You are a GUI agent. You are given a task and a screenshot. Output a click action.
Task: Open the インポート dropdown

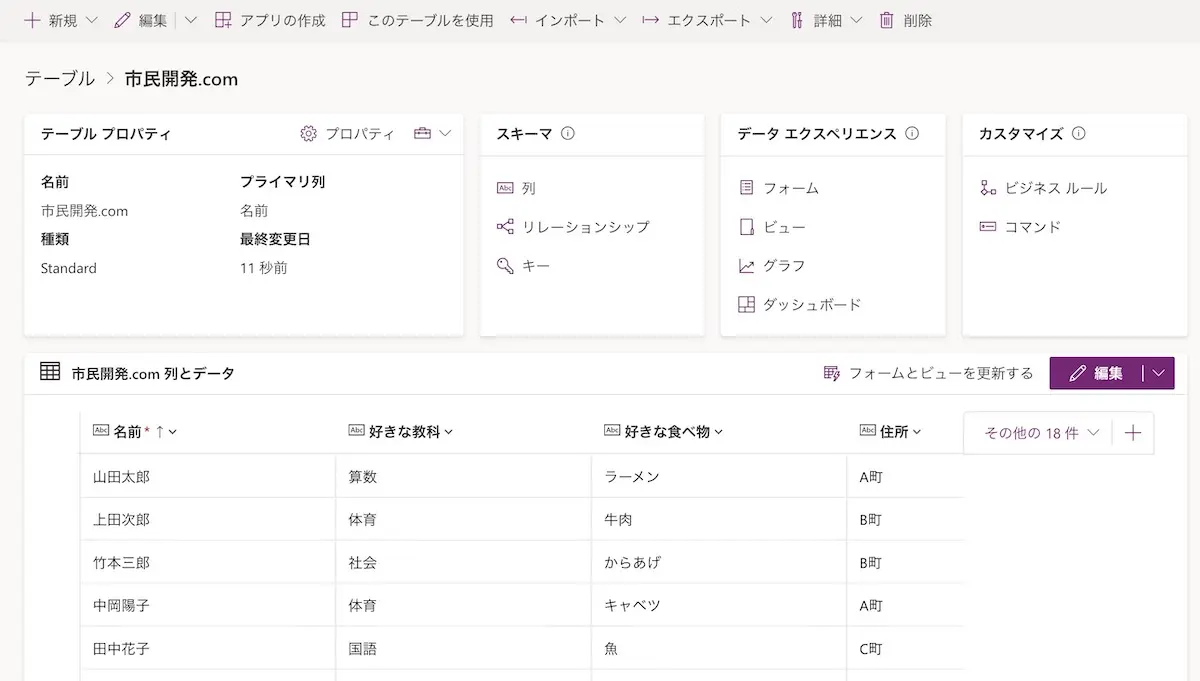pos(620,20)
